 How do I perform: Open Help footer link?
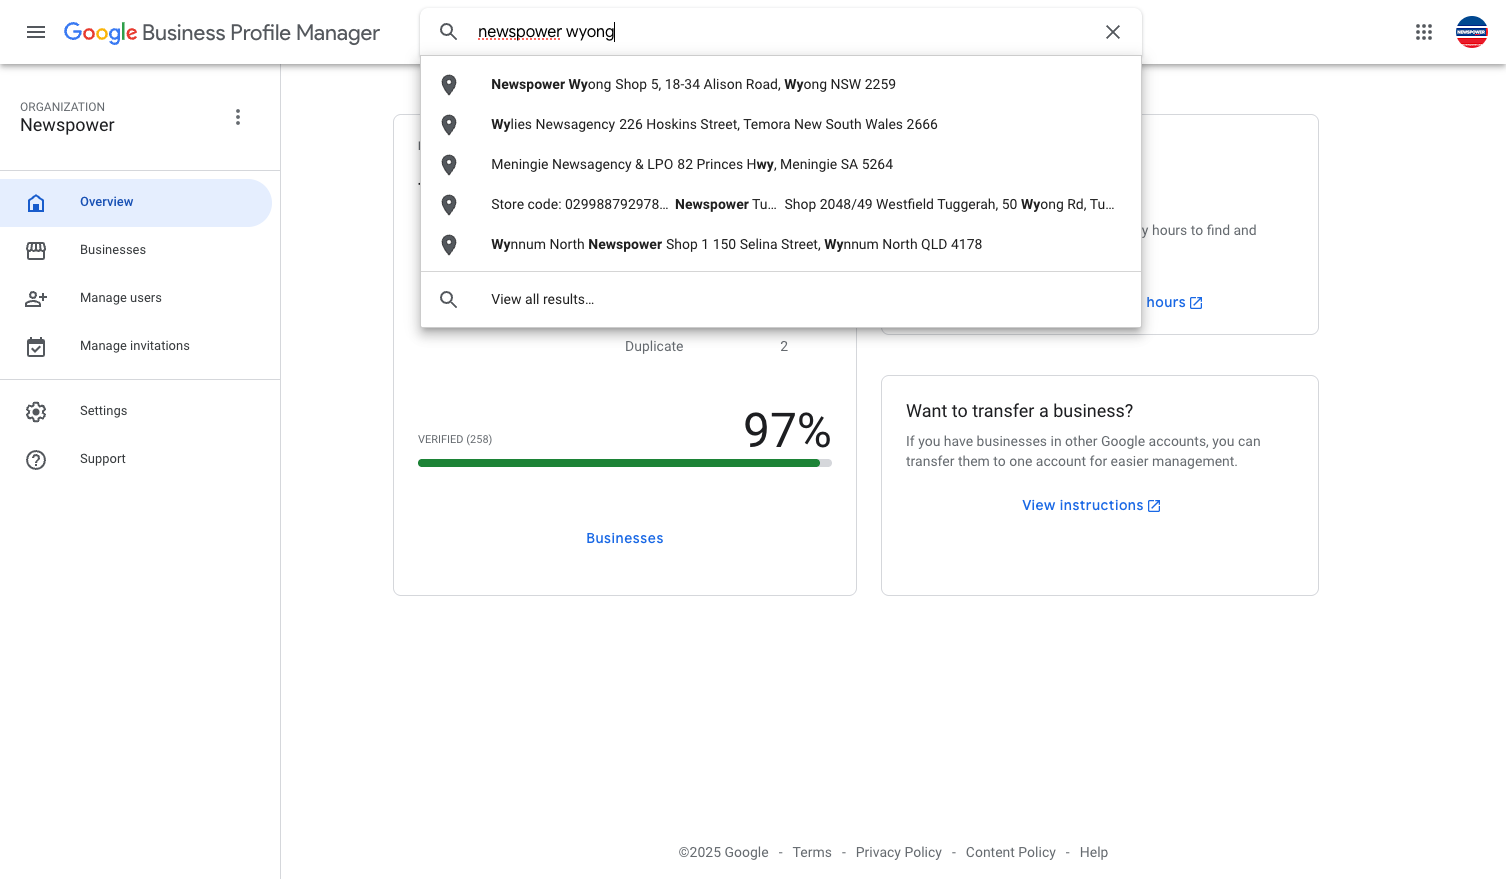pyautogui.click(x=1094, y=853)
